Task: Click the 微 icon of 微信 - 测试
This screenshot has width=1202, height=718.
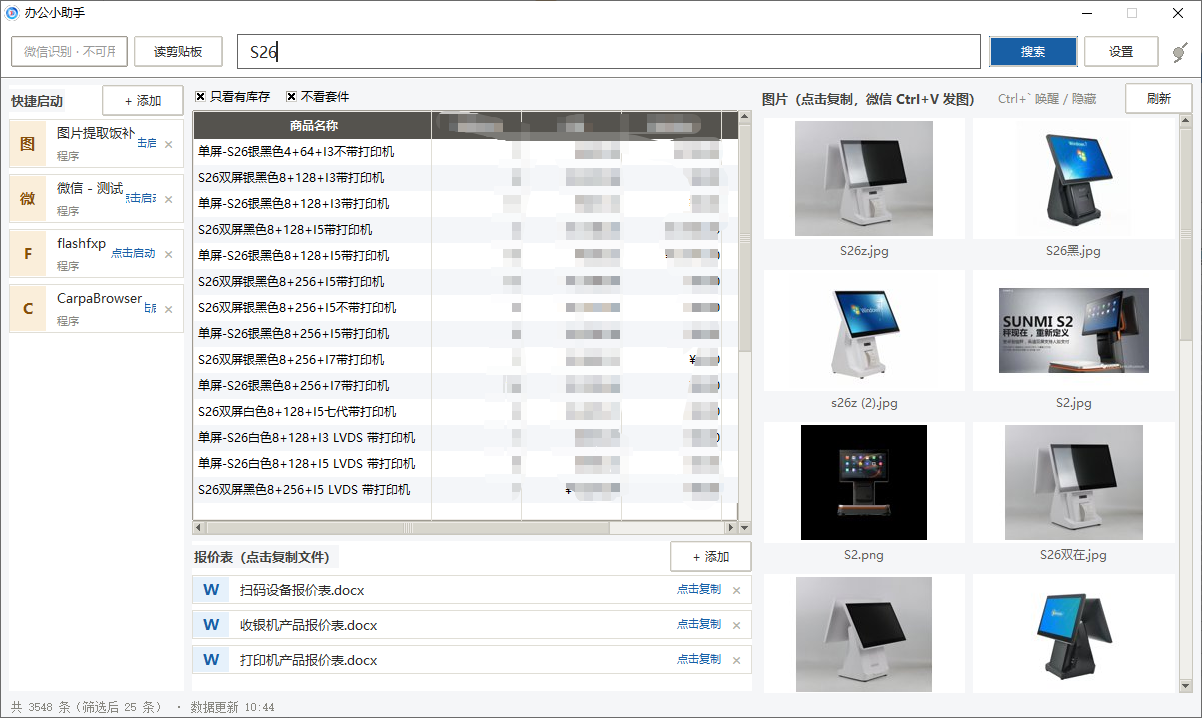Action: point(28,199)
